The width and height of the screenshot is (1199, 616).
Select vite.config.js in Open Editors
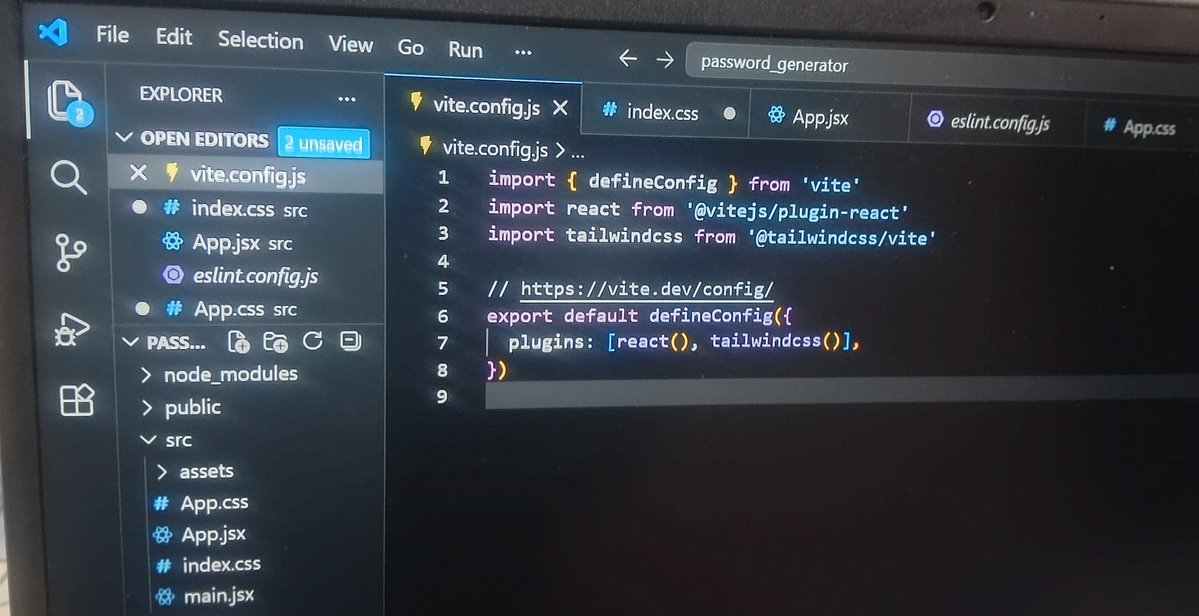point(249,176)
